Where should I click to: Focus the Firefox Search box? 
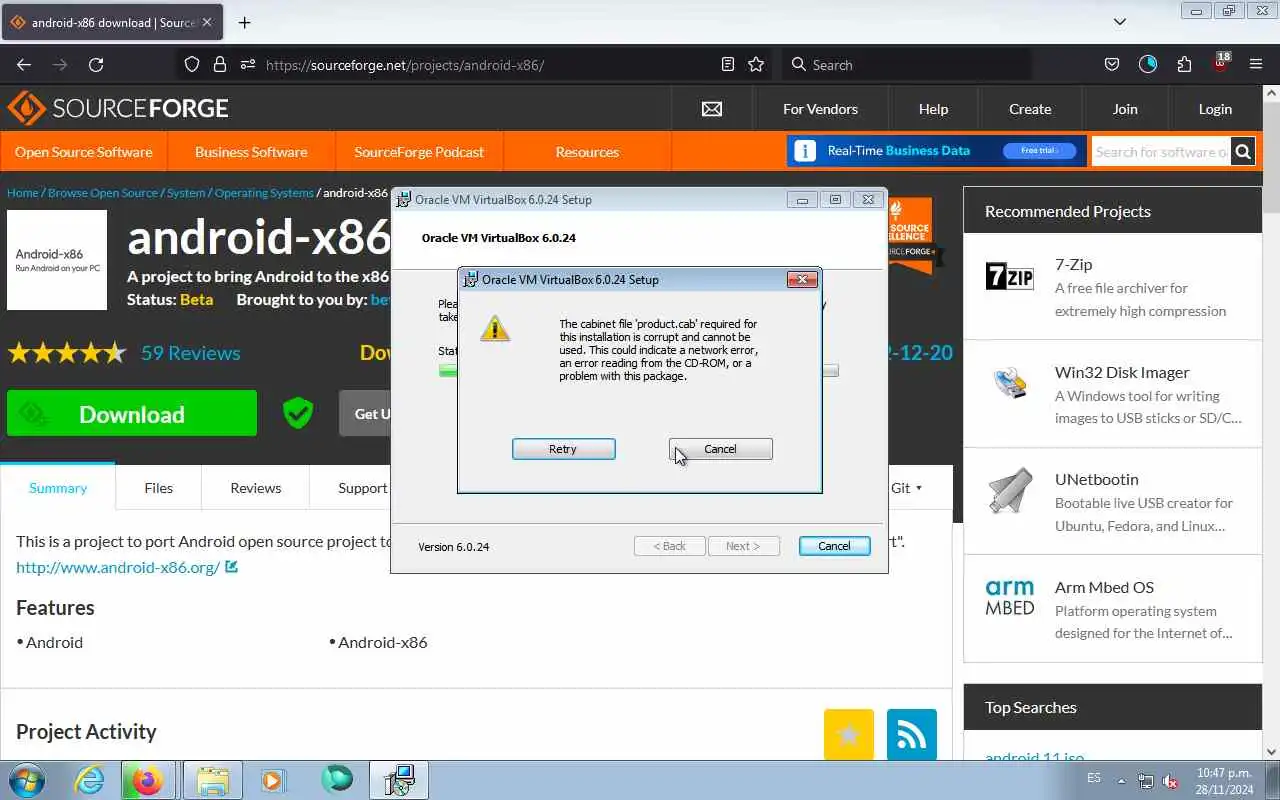point(905,64)
